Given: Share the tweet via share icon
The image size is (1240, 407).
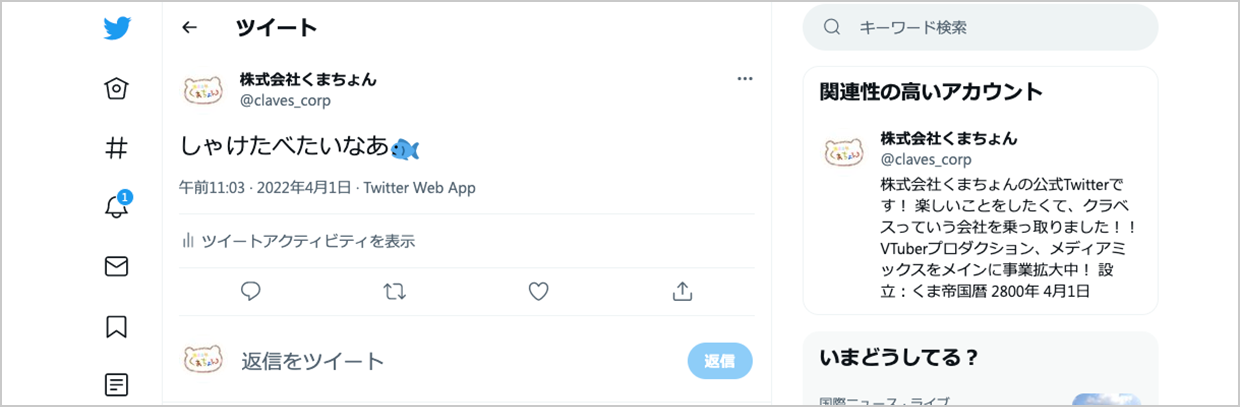Looking at the screenshot, I should (x=683, y=291).
